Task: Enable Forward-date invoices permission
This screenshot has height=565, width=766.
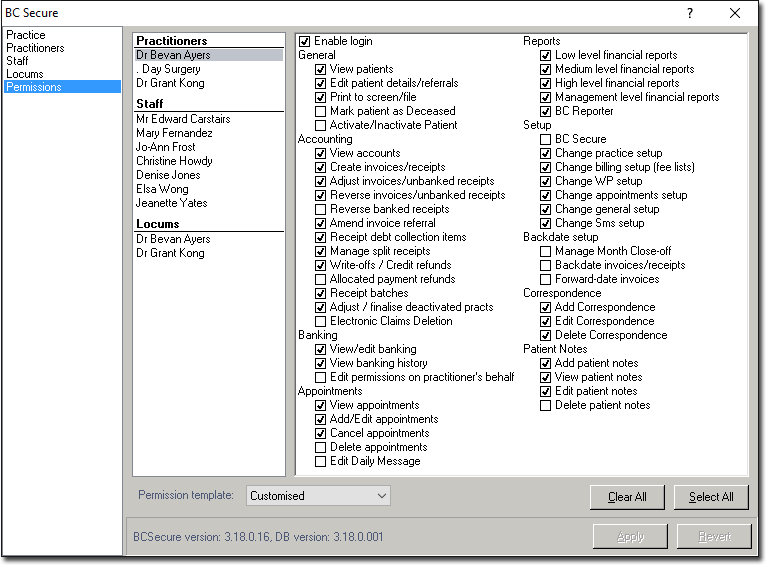Action: point(546,279)
